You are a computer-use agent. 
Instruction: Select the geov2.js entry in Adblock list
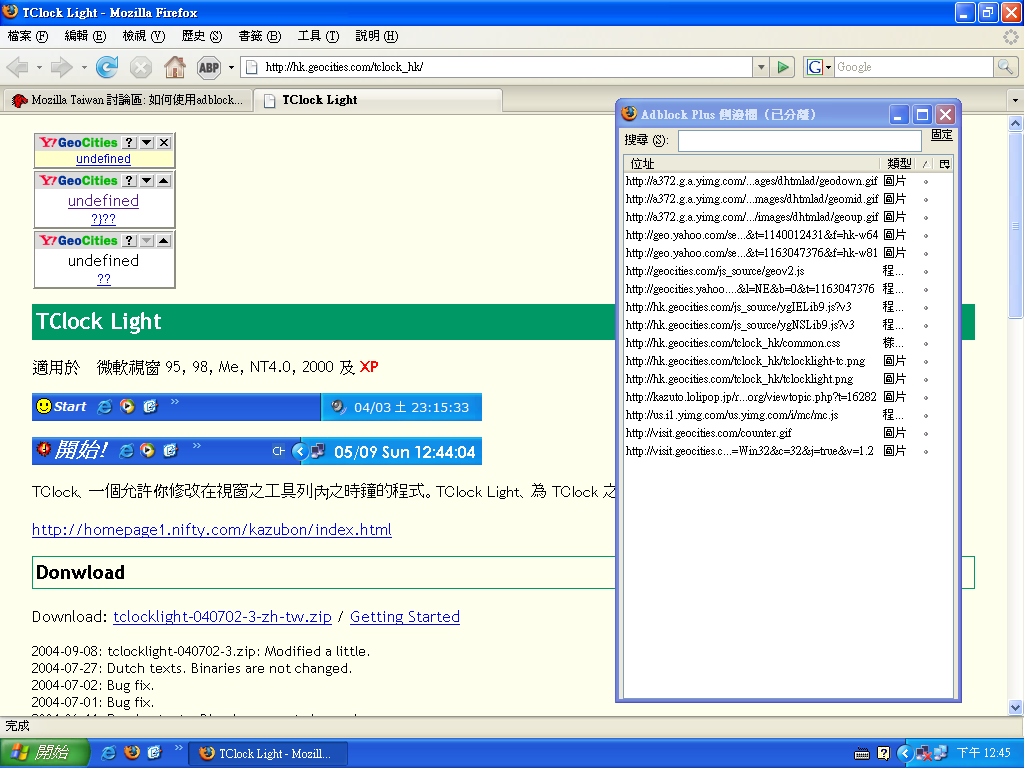click(715, 271)
